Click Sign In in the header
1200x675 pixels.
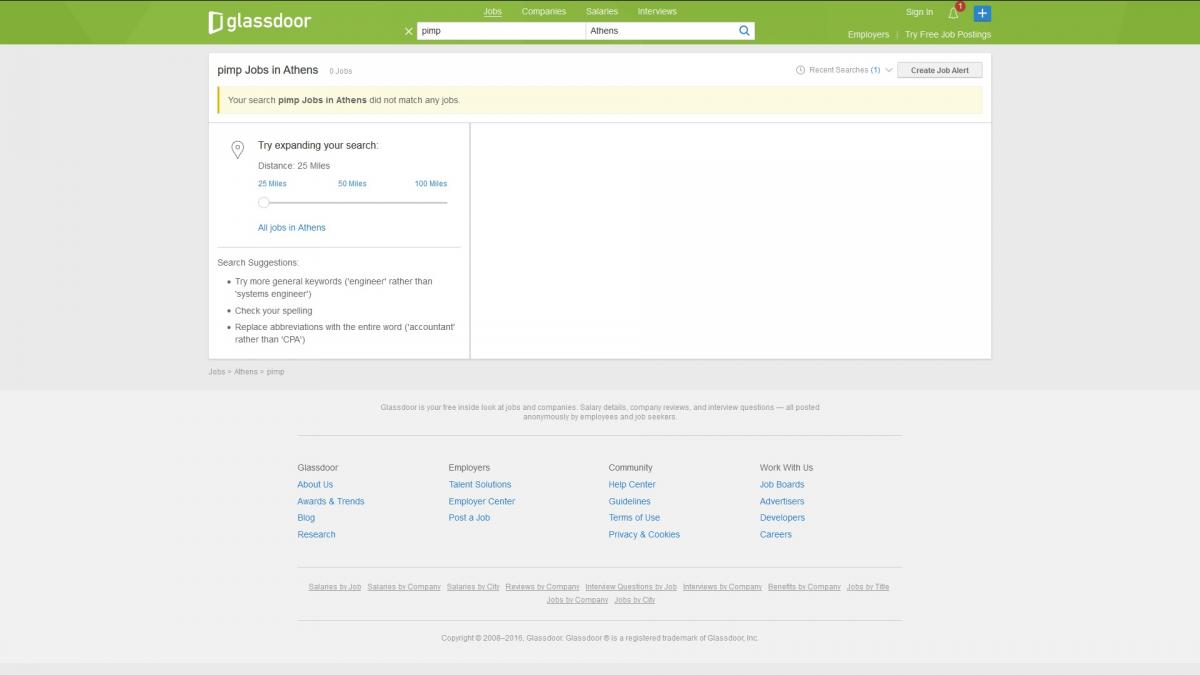[x=919, y=12]
